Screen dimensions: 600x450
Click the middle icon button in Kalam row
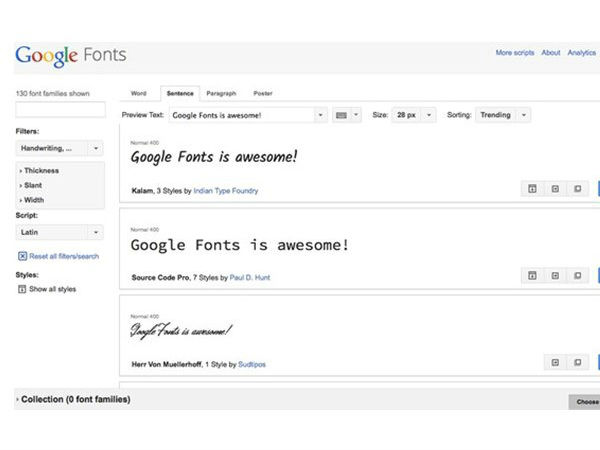(x=555, y=189)
